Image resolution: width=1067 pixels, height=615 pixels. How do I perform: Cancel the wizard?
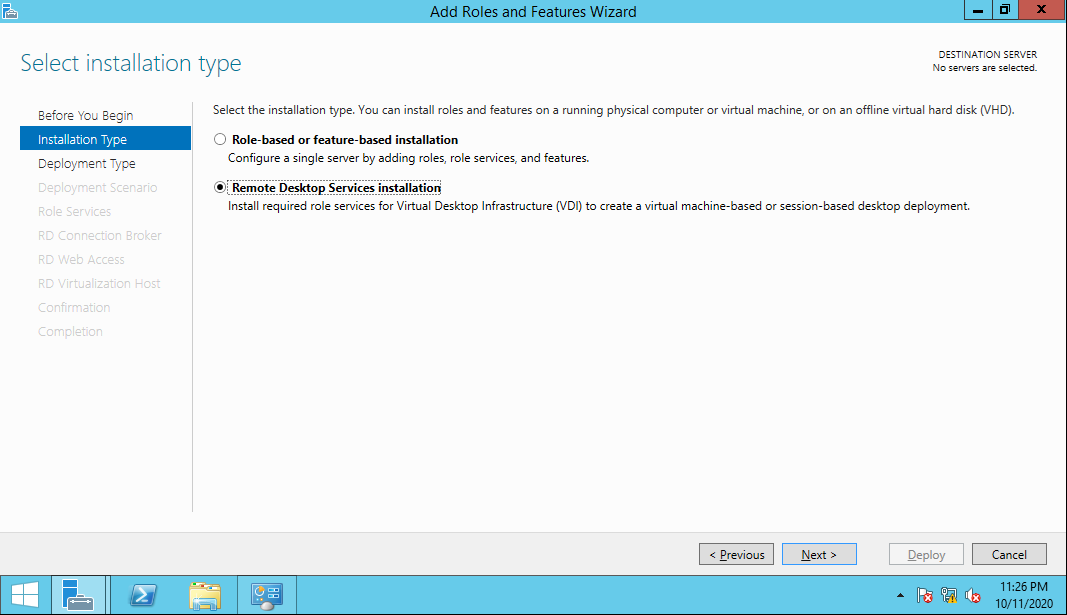coord(1009,554)
